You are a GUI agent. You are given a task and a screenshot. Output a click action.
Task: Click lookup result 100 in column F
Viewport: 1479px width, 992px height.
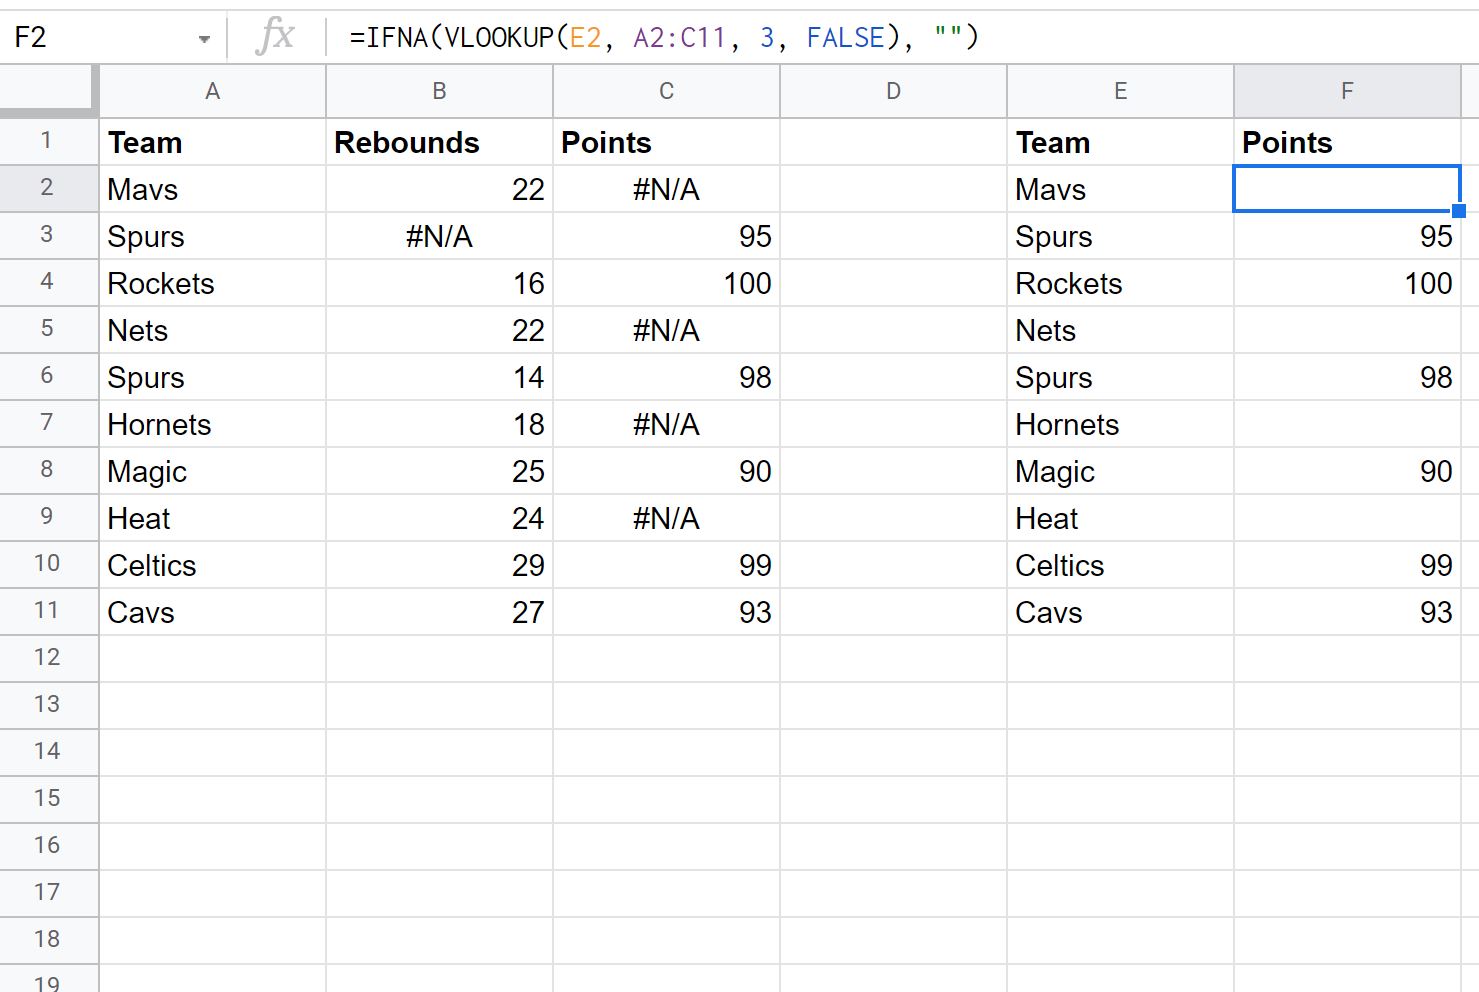tap(1429, 284)
